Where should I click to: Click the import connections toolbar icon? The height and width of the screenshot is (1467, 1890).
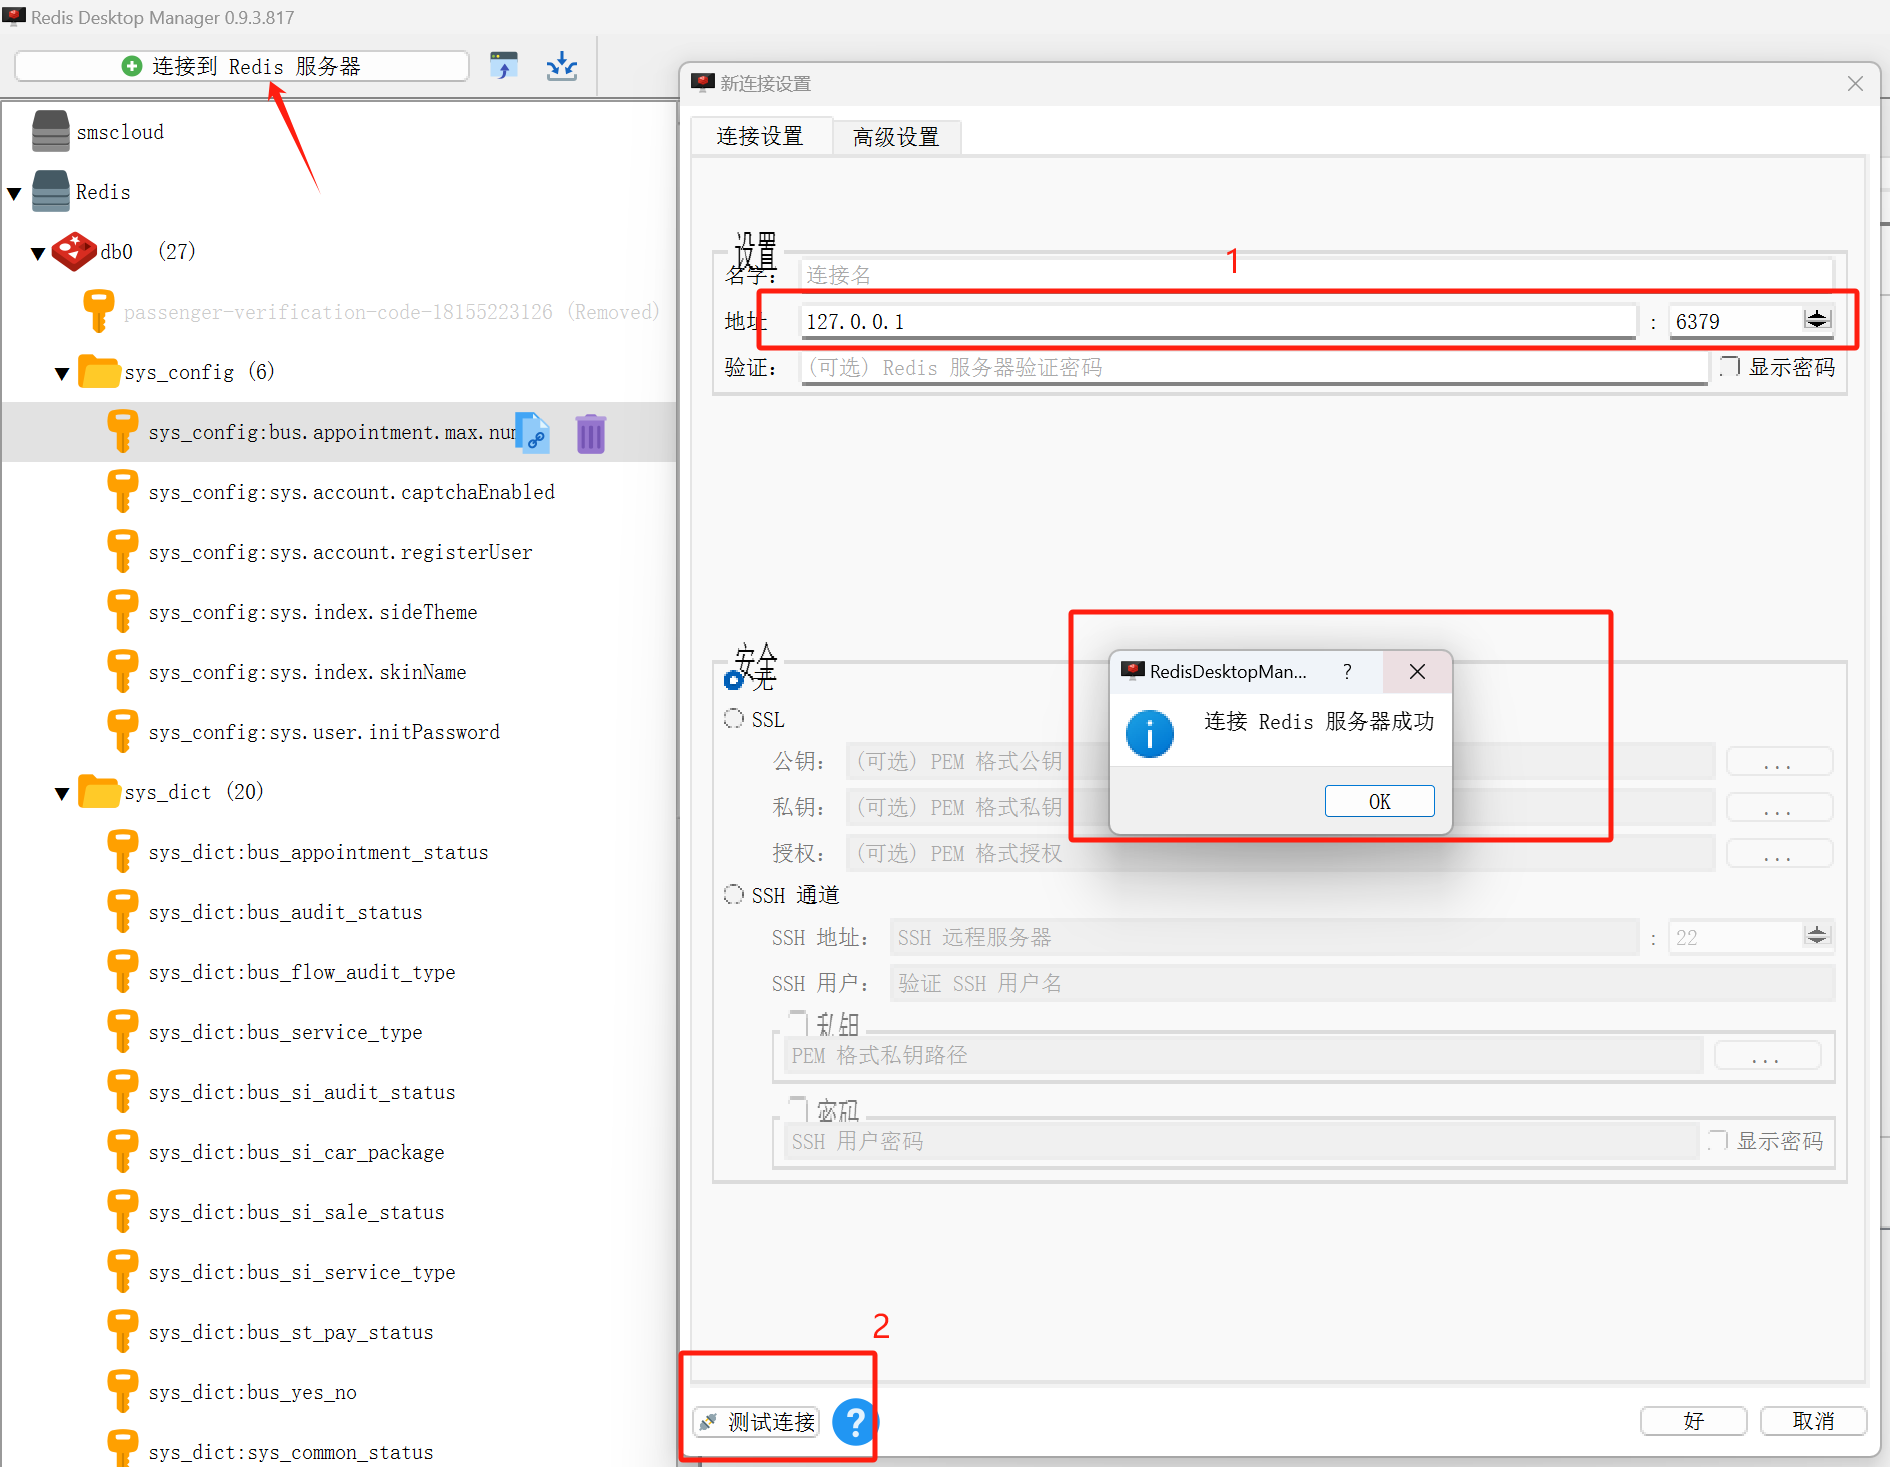coord(504,66)
